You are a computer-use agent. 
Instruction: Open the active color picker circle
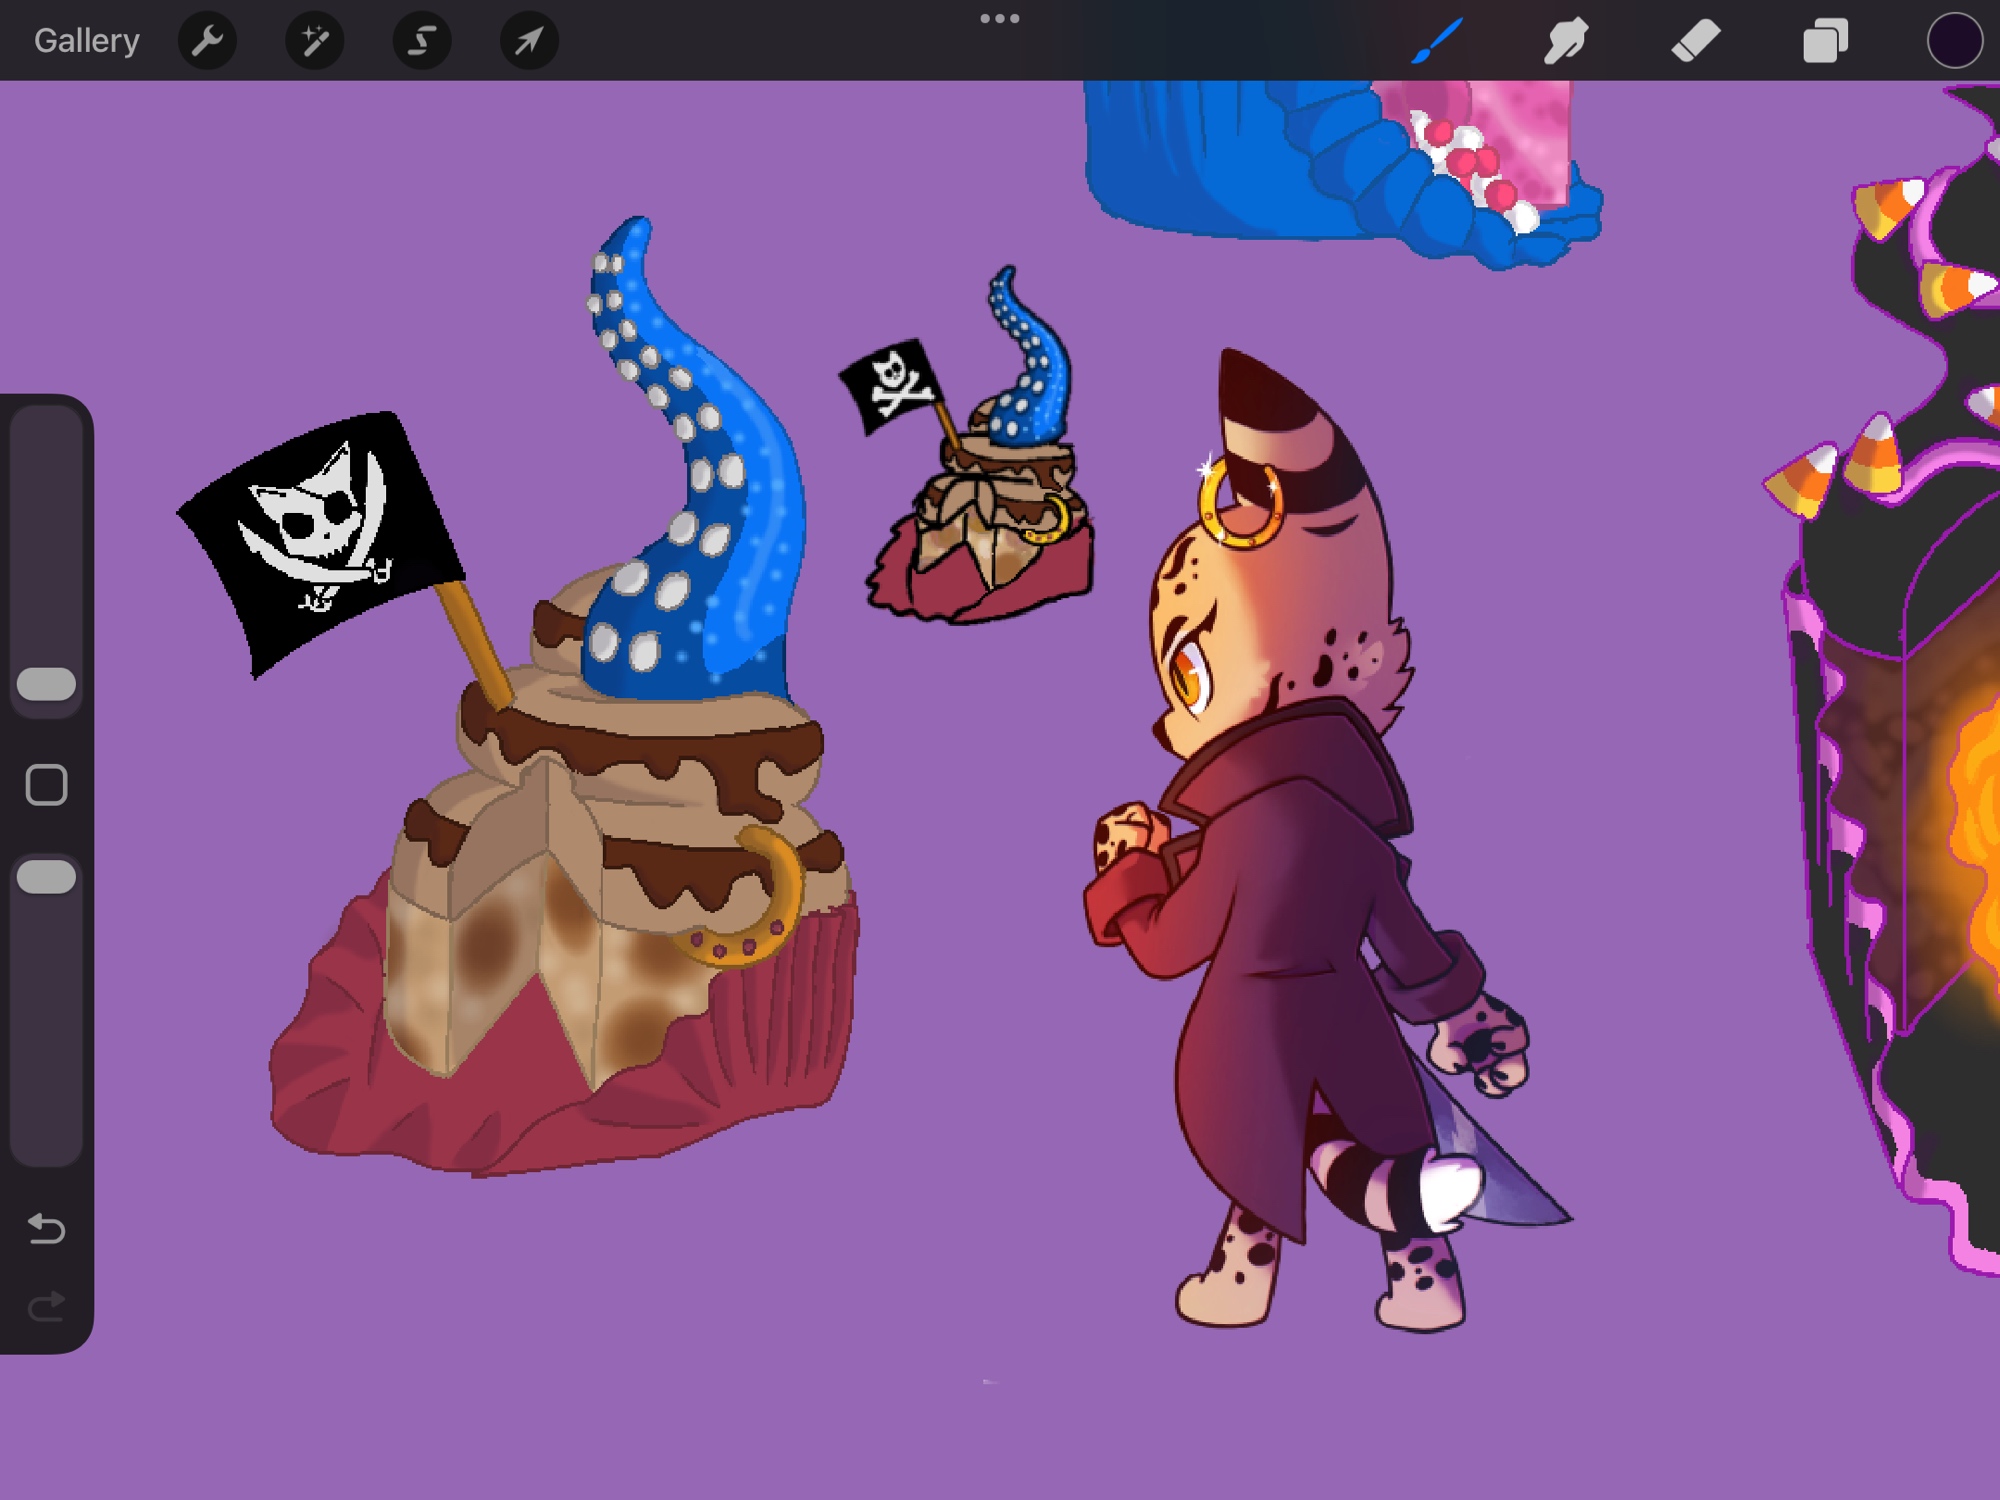click(1954, 41)
